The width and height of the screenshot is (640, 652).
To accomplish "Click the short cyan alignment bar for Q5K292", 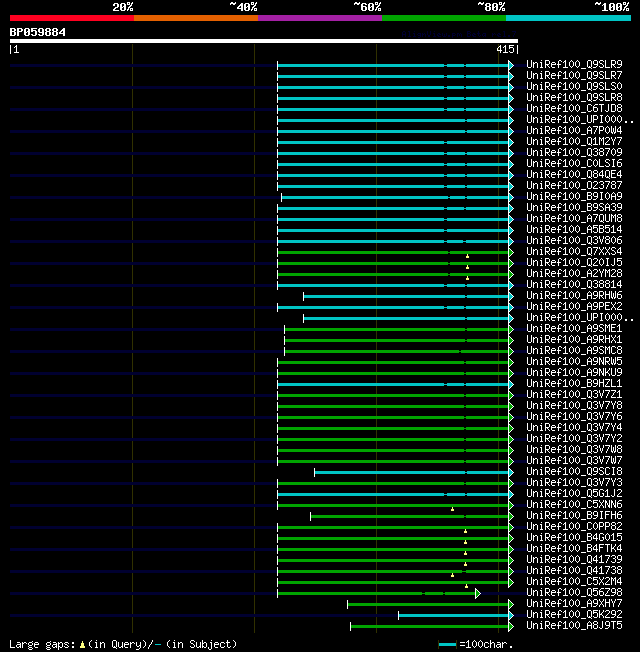I will click(454, 615).
